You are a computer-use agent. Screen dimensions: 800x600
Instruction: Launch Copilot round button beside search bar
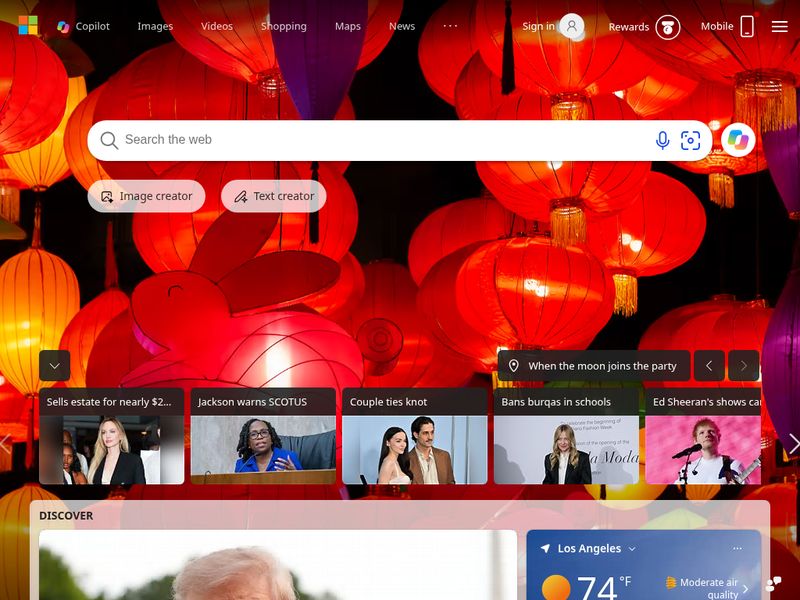tap(738, 140)
